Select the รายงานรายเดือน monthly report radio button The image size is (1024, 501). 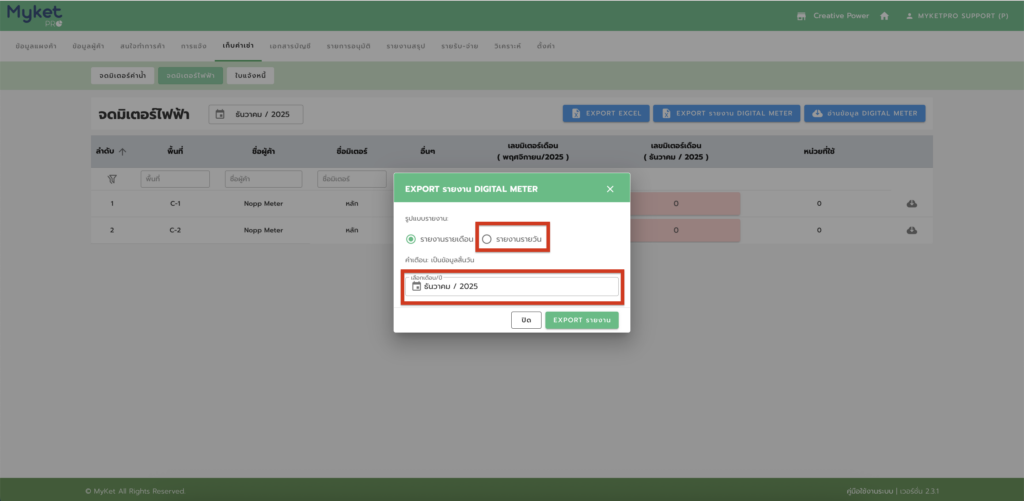411,239
